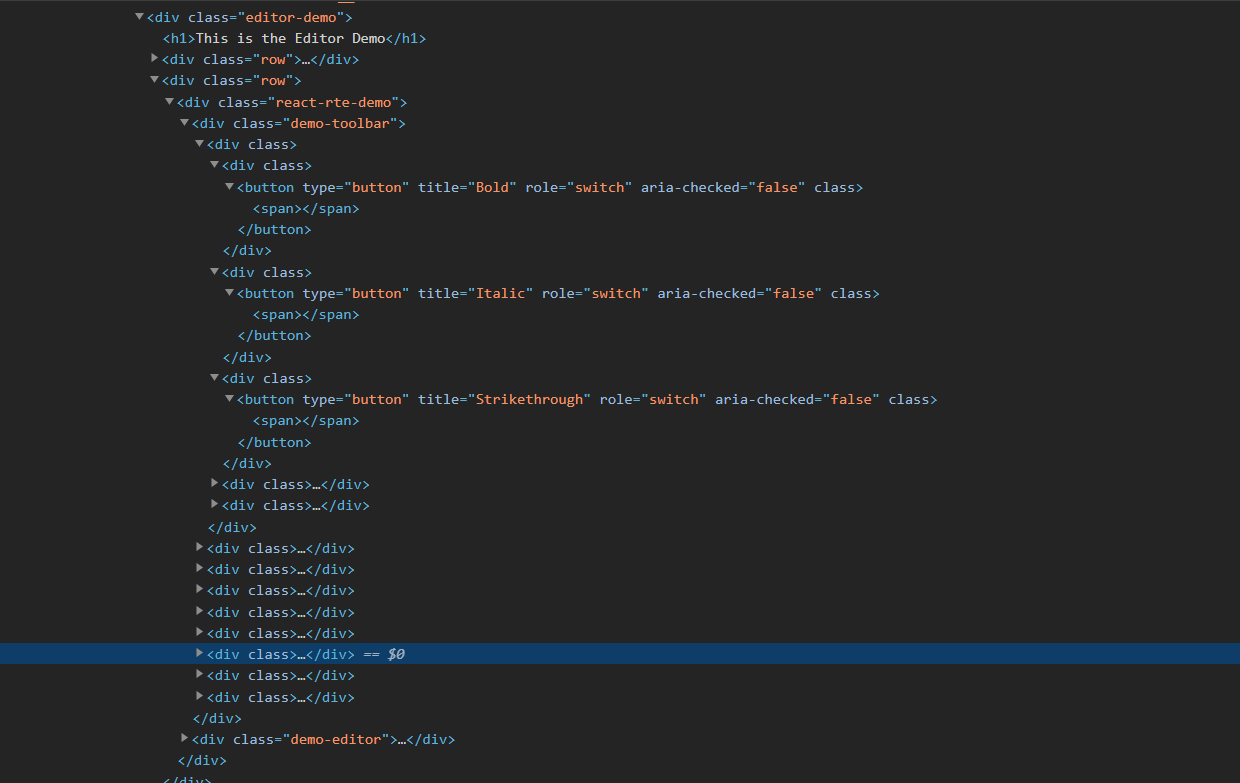The height and width of the screenshot is (783, 1240).
Task: Click the title="Bold" attribute
Action: click(467, 187)
